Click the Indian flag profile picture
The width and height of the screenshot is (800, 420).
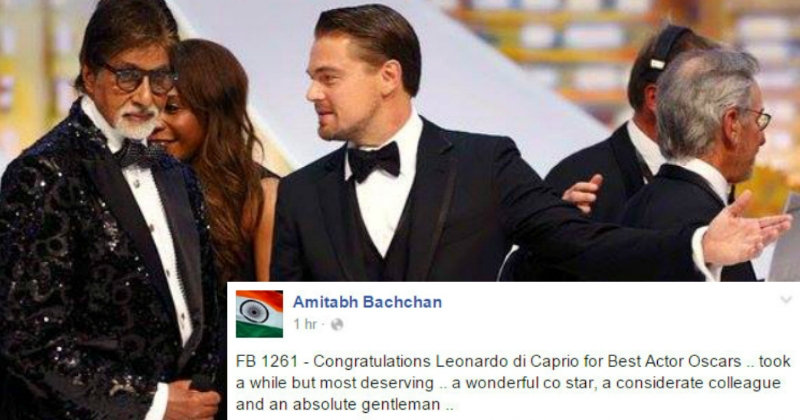point(259,314)
